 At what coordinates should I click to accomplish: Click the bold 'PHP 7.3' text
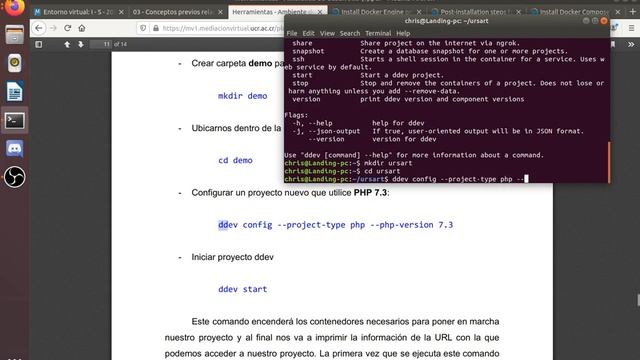pos(370,193)
